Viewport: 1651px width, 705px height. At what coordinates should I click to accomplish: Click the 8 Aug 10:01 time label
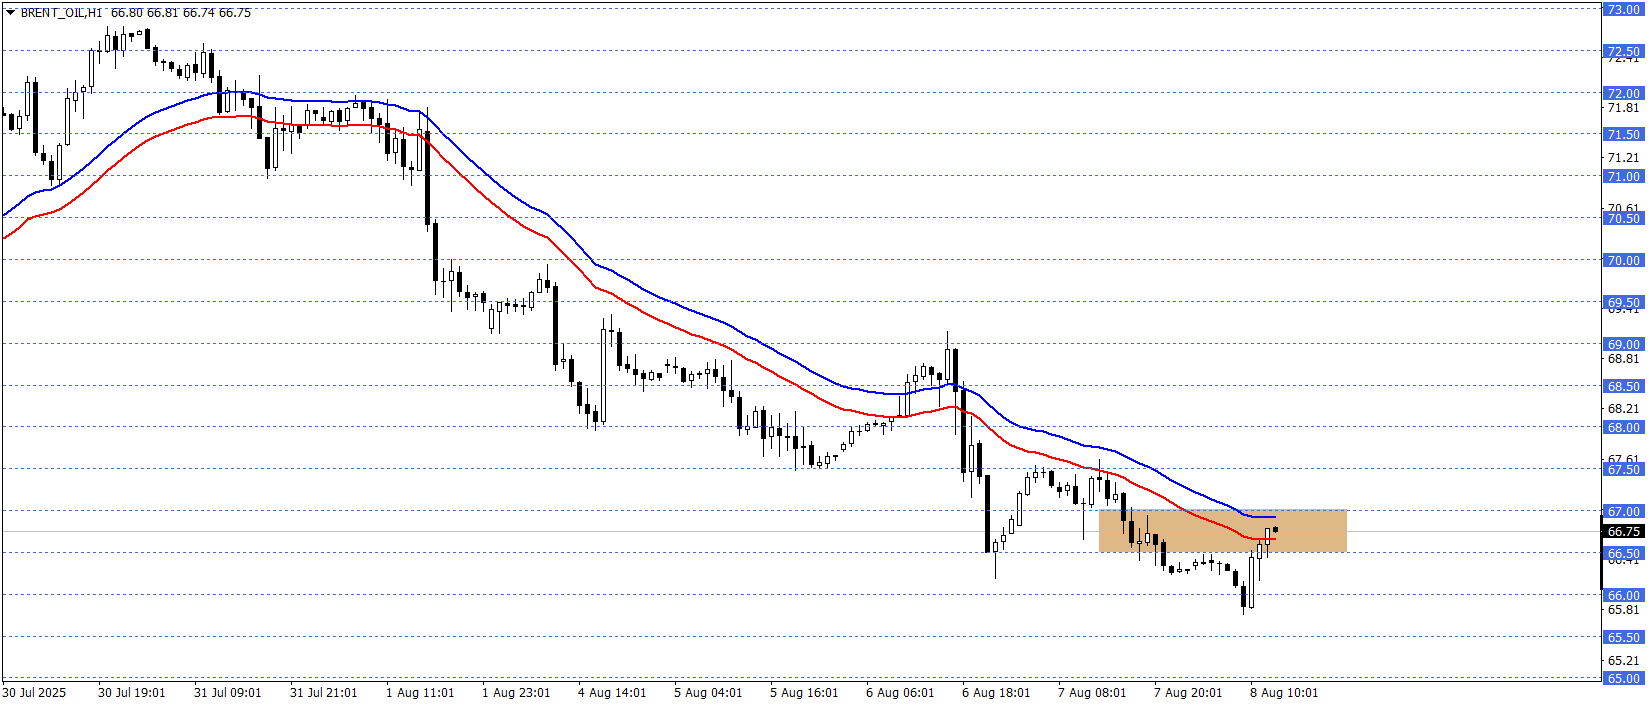(1284, 692)
